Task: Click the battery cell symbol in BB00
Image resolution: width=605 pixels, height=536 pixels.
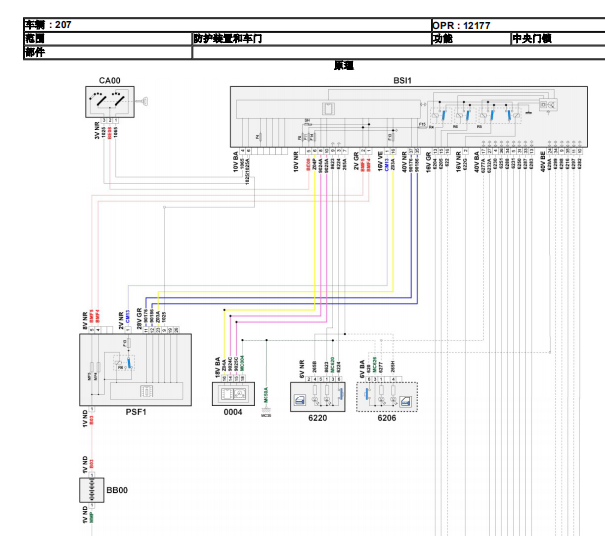Action: click(92, 490)
